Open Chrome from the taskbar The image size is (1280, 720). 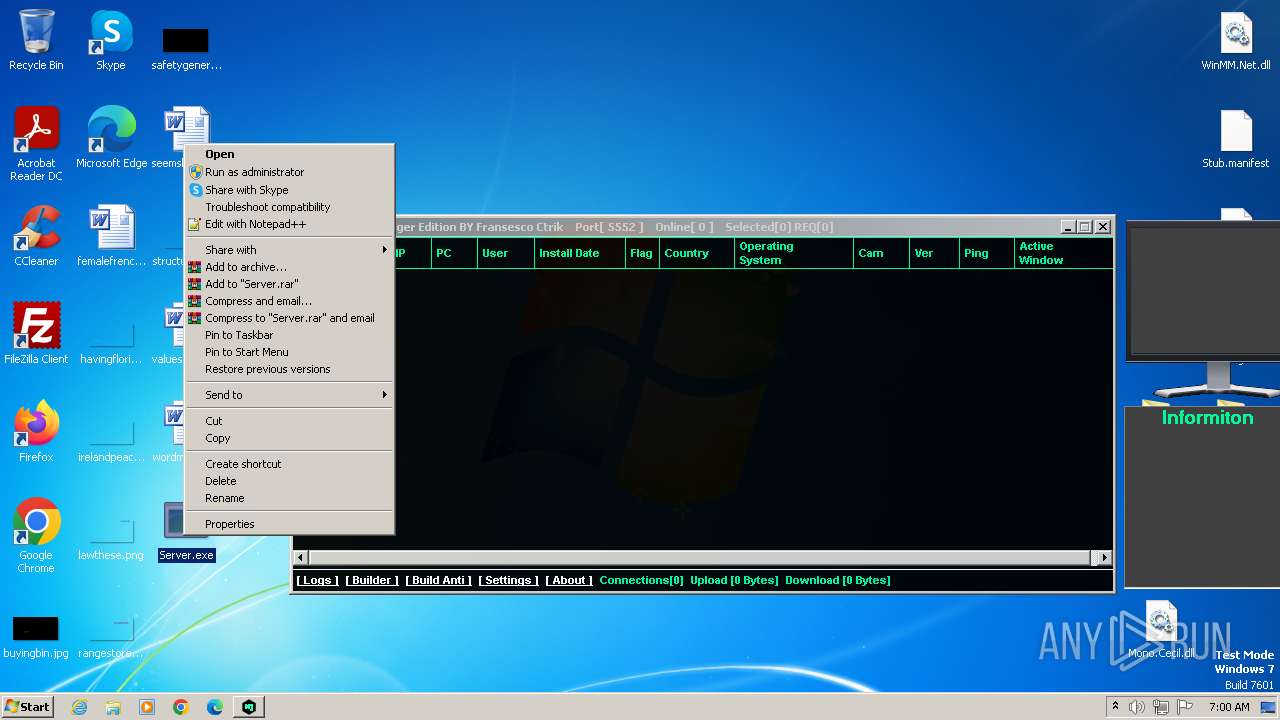181,707
